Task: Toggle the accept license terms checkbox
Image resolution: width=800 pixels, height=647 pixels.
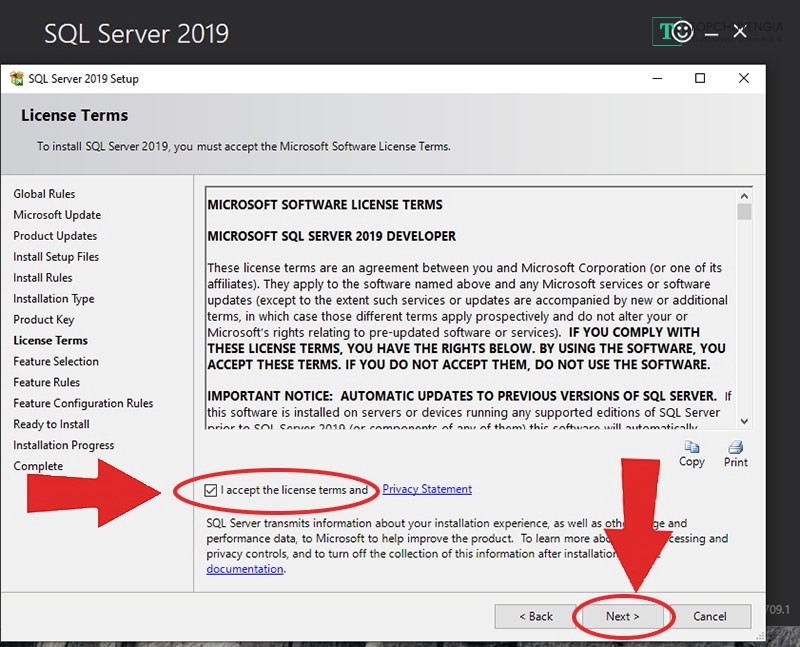Action: point(209,490)
